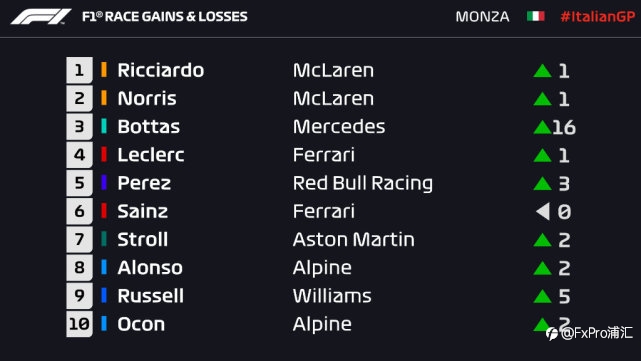
Task: Click the teal Mercedes color bar for Bottas
Action: pyautogui.click(x=104, y=126)
